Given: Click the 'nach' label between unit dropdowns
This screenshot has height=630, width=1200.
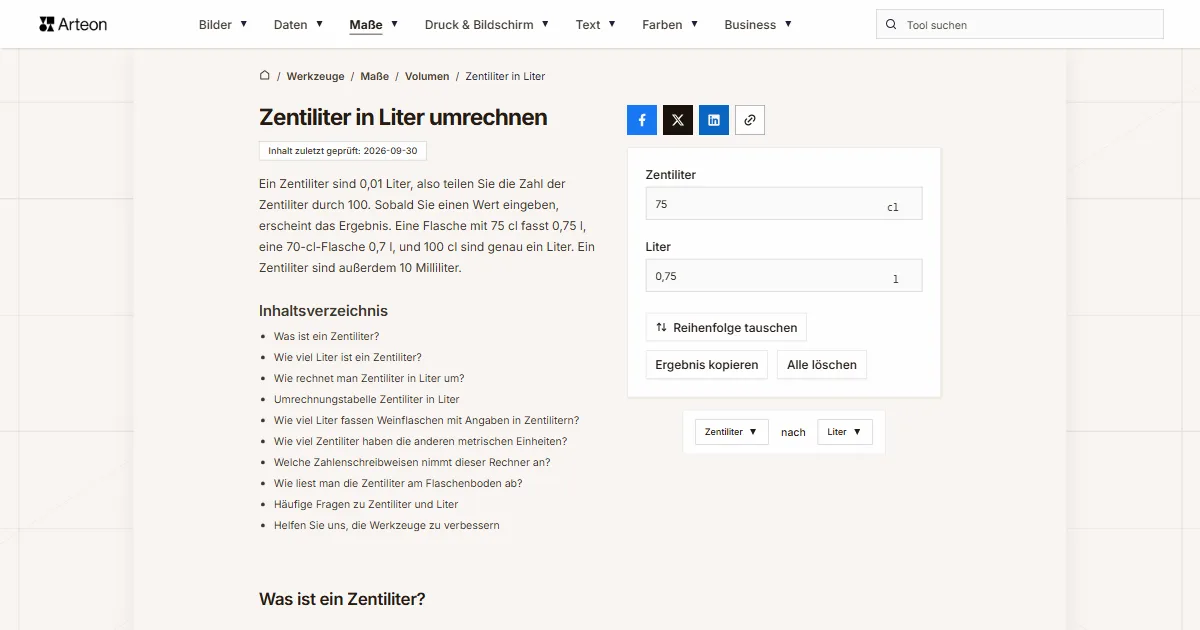Looking at the screenshot, I should [x=793, y=432].
